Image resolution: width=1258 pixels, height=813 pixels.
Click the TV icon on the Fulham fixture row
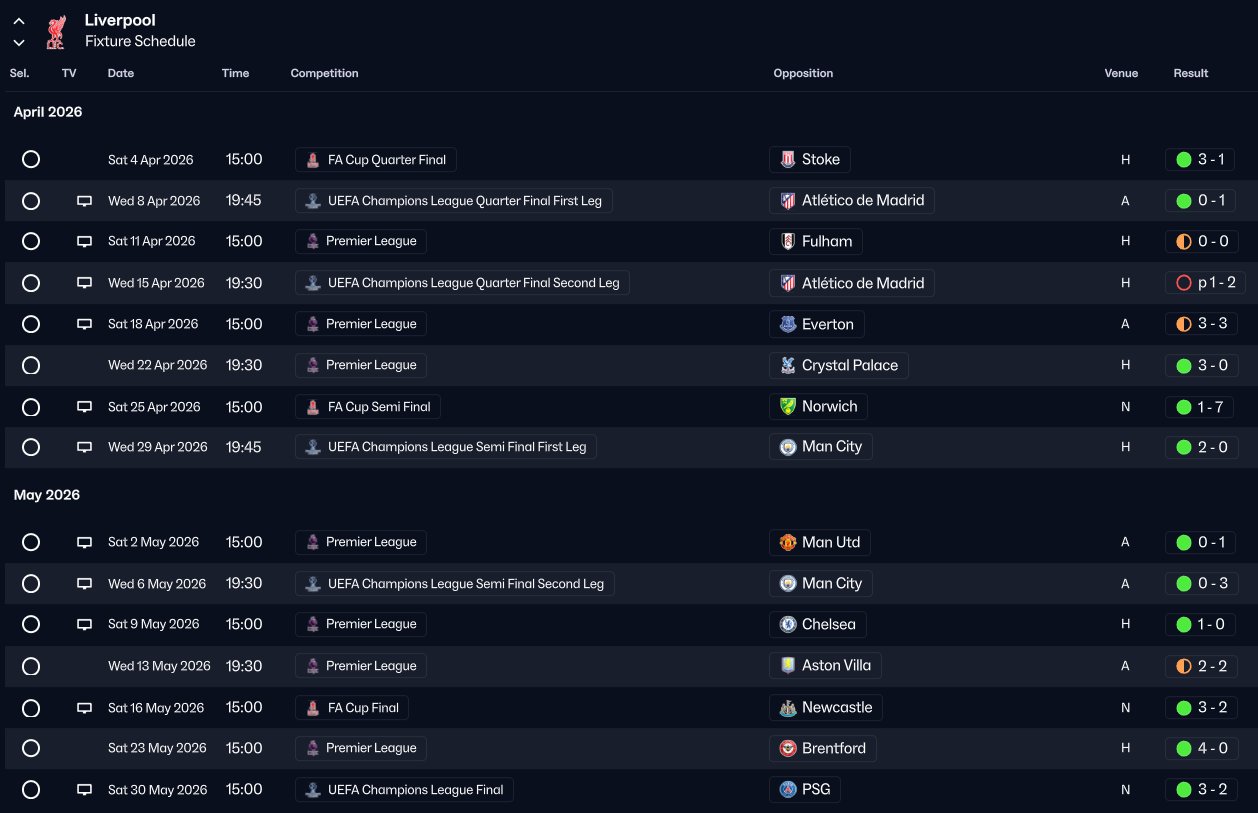click(x=85, y=242)
